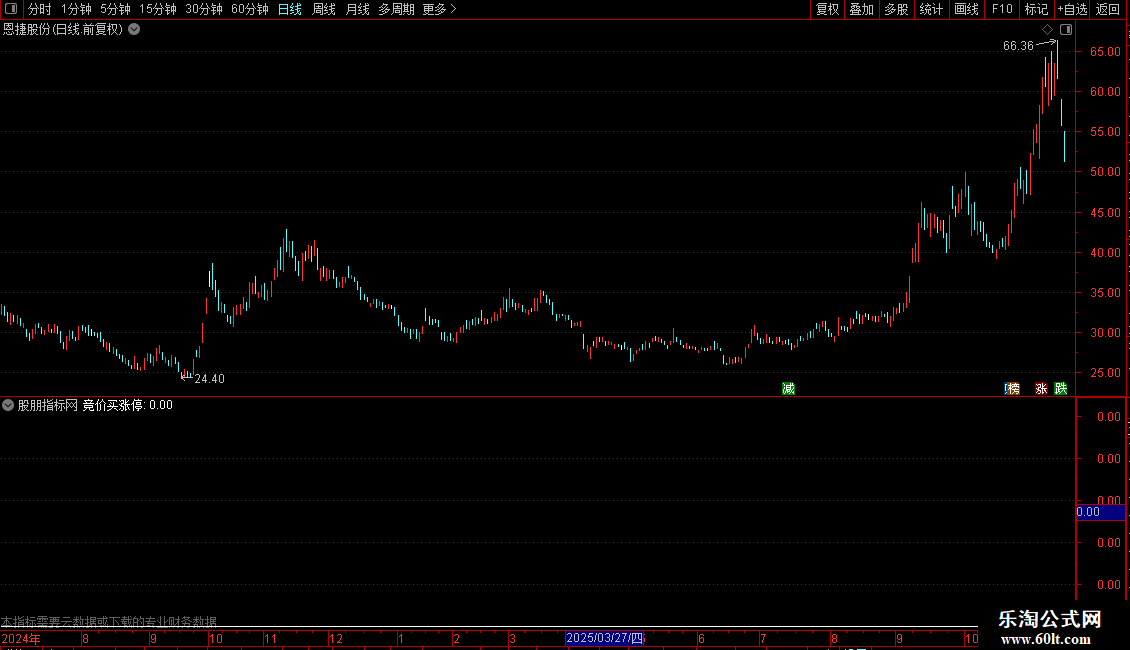
Task: Toggle the right info panel icon
Action: point(1066,30)
